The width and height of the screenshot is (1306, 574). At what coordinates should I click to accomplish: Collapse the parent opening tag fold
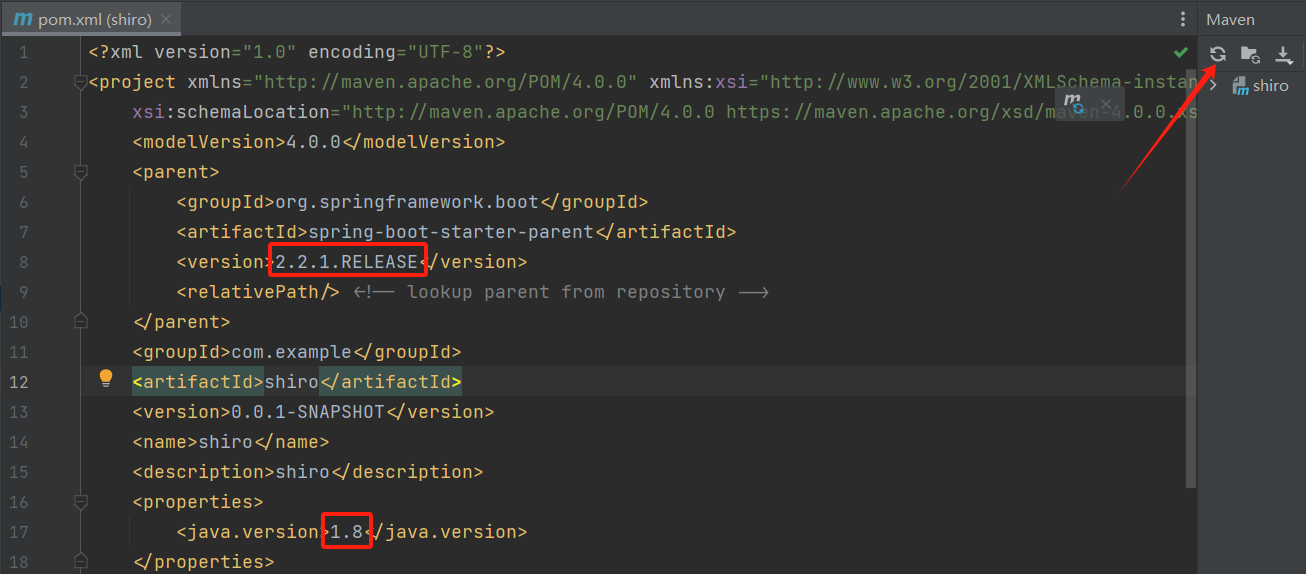point(80,172)
